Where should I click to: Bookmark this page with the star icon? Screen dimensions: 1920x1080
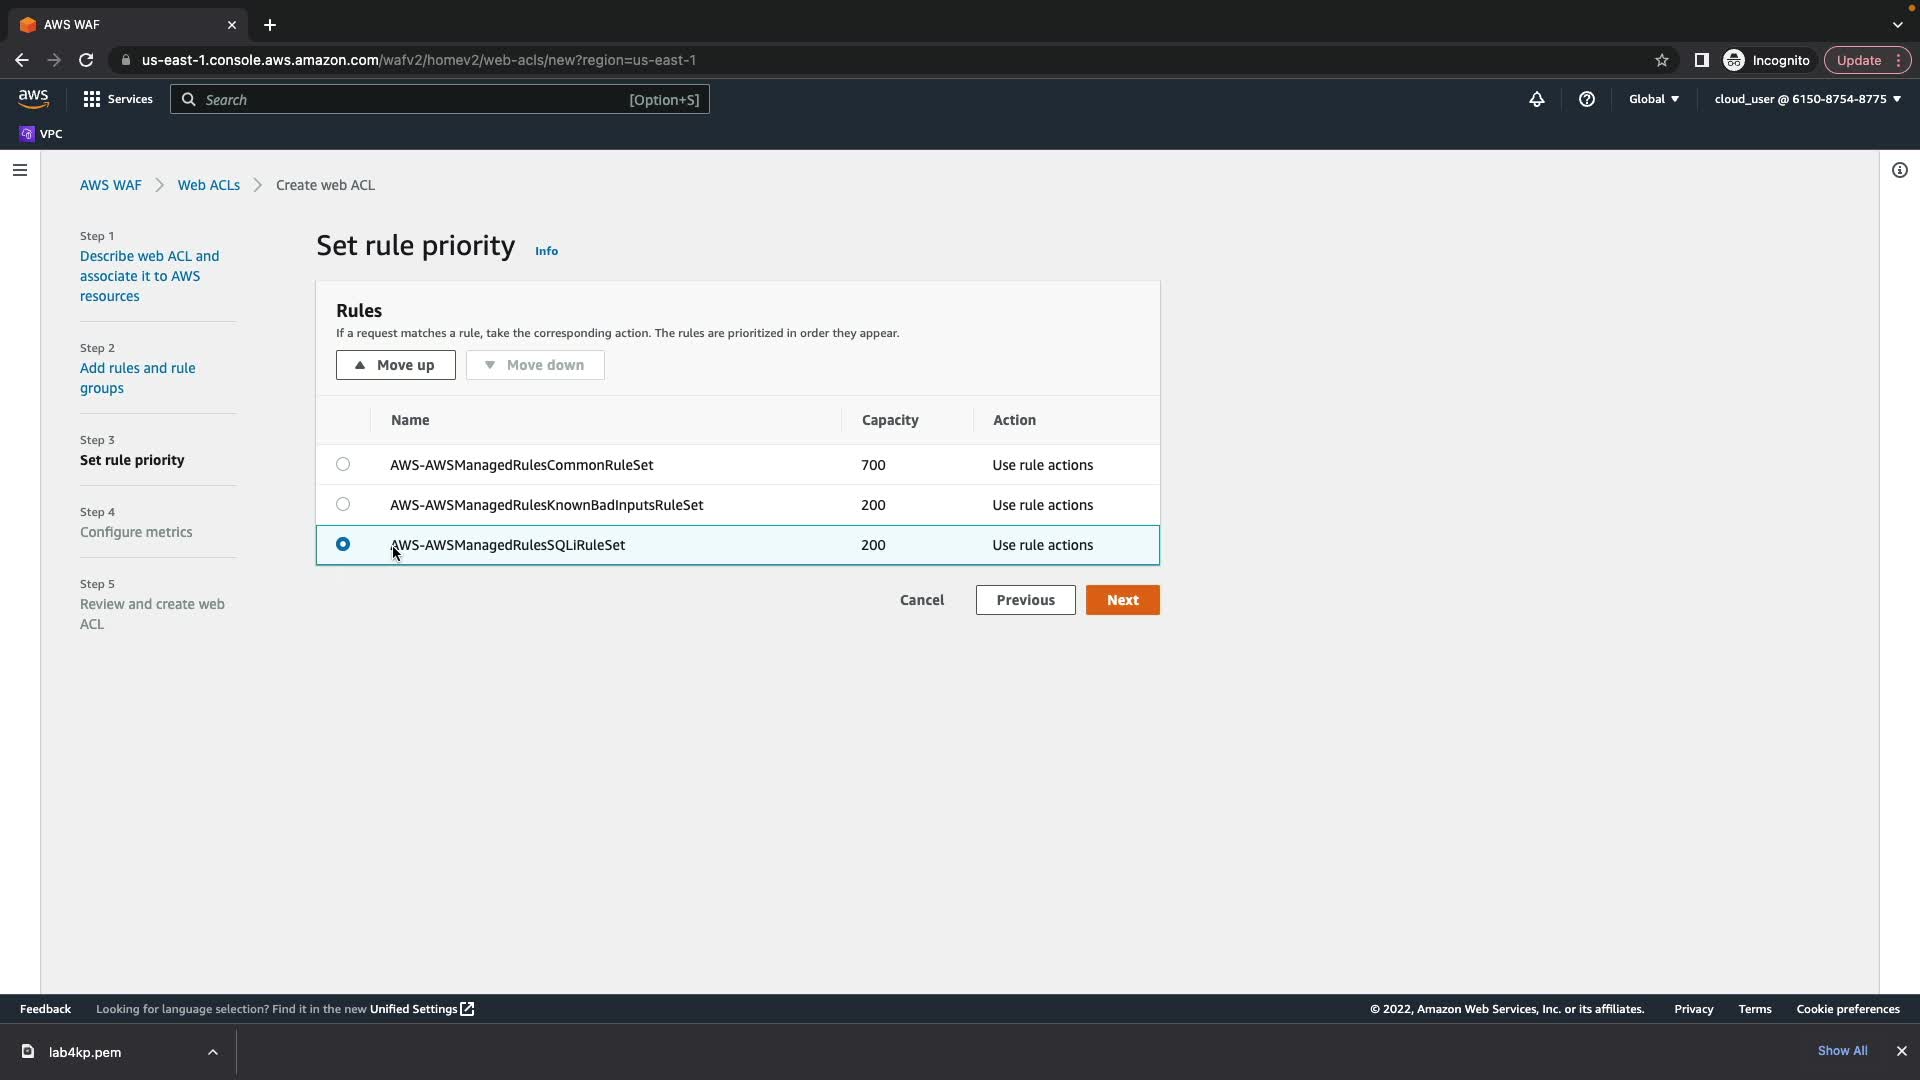(x=1662, y=60)
